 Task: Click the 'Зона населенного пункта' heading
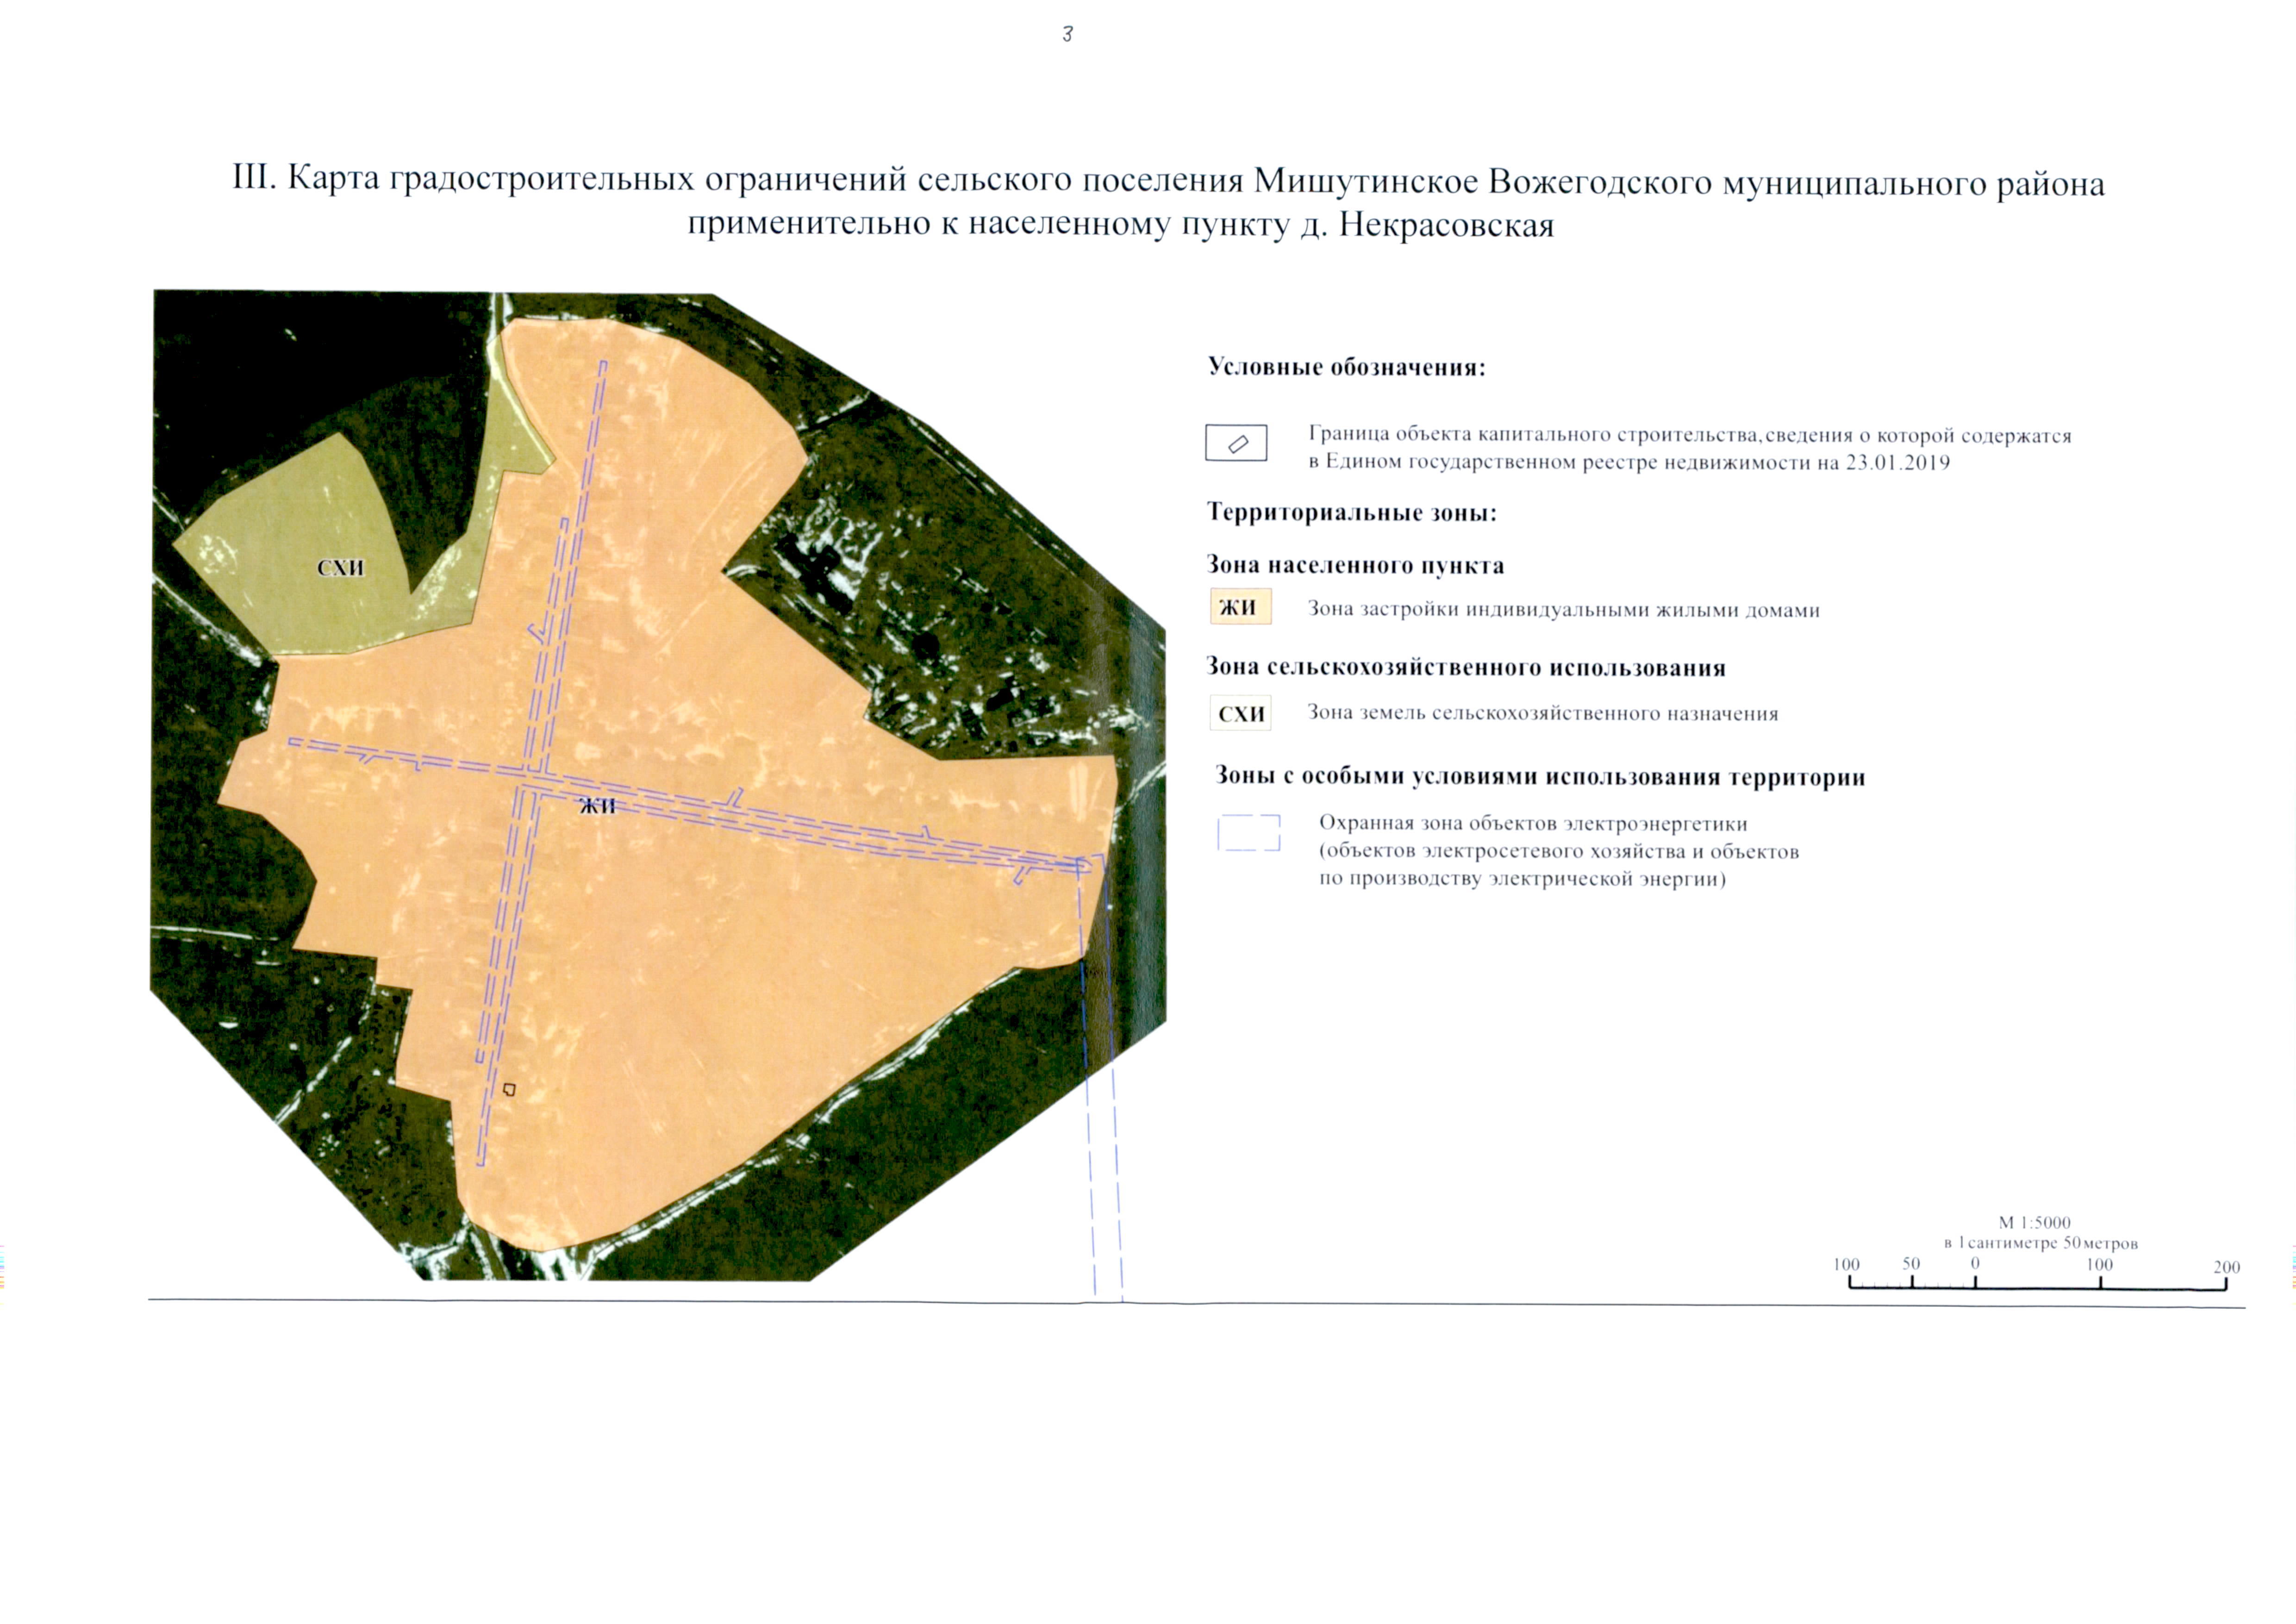pos(1355,565)
